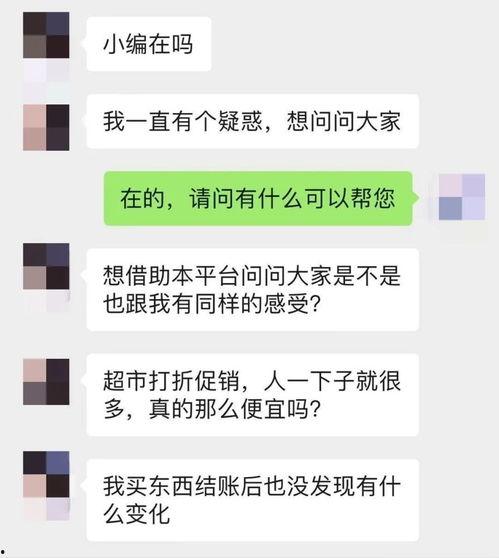Select the green '在的，请问有什么可以帮您' reply

pos(258,198)
